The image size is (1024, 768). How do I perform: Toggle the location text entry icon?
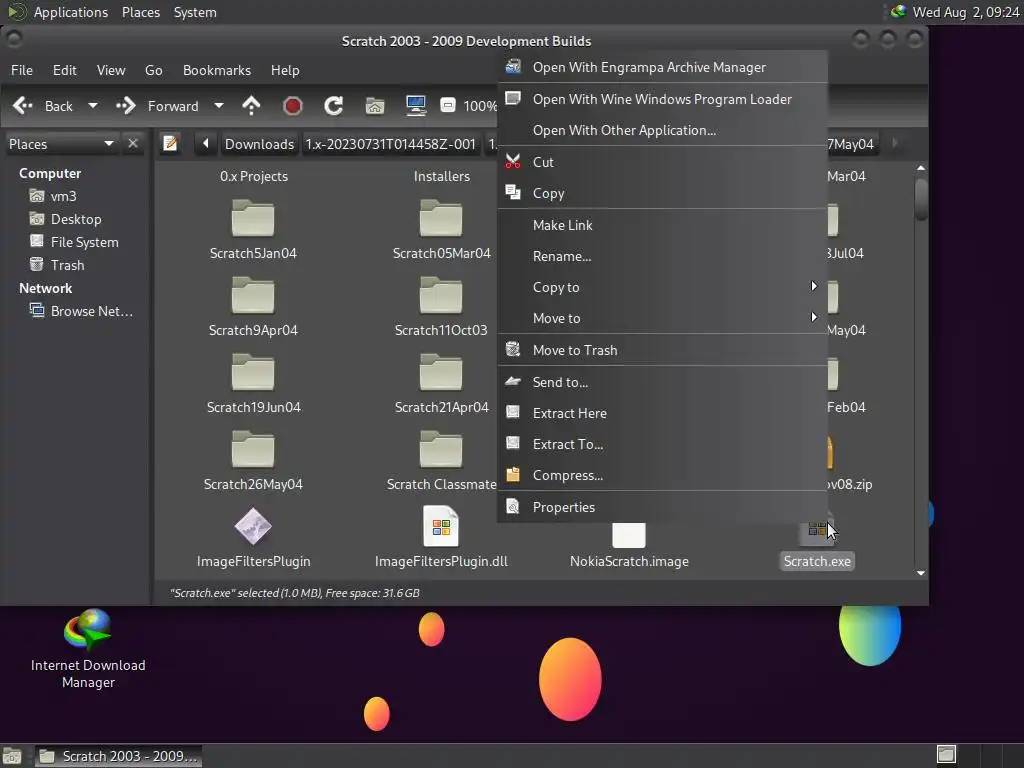pos(170,144)
